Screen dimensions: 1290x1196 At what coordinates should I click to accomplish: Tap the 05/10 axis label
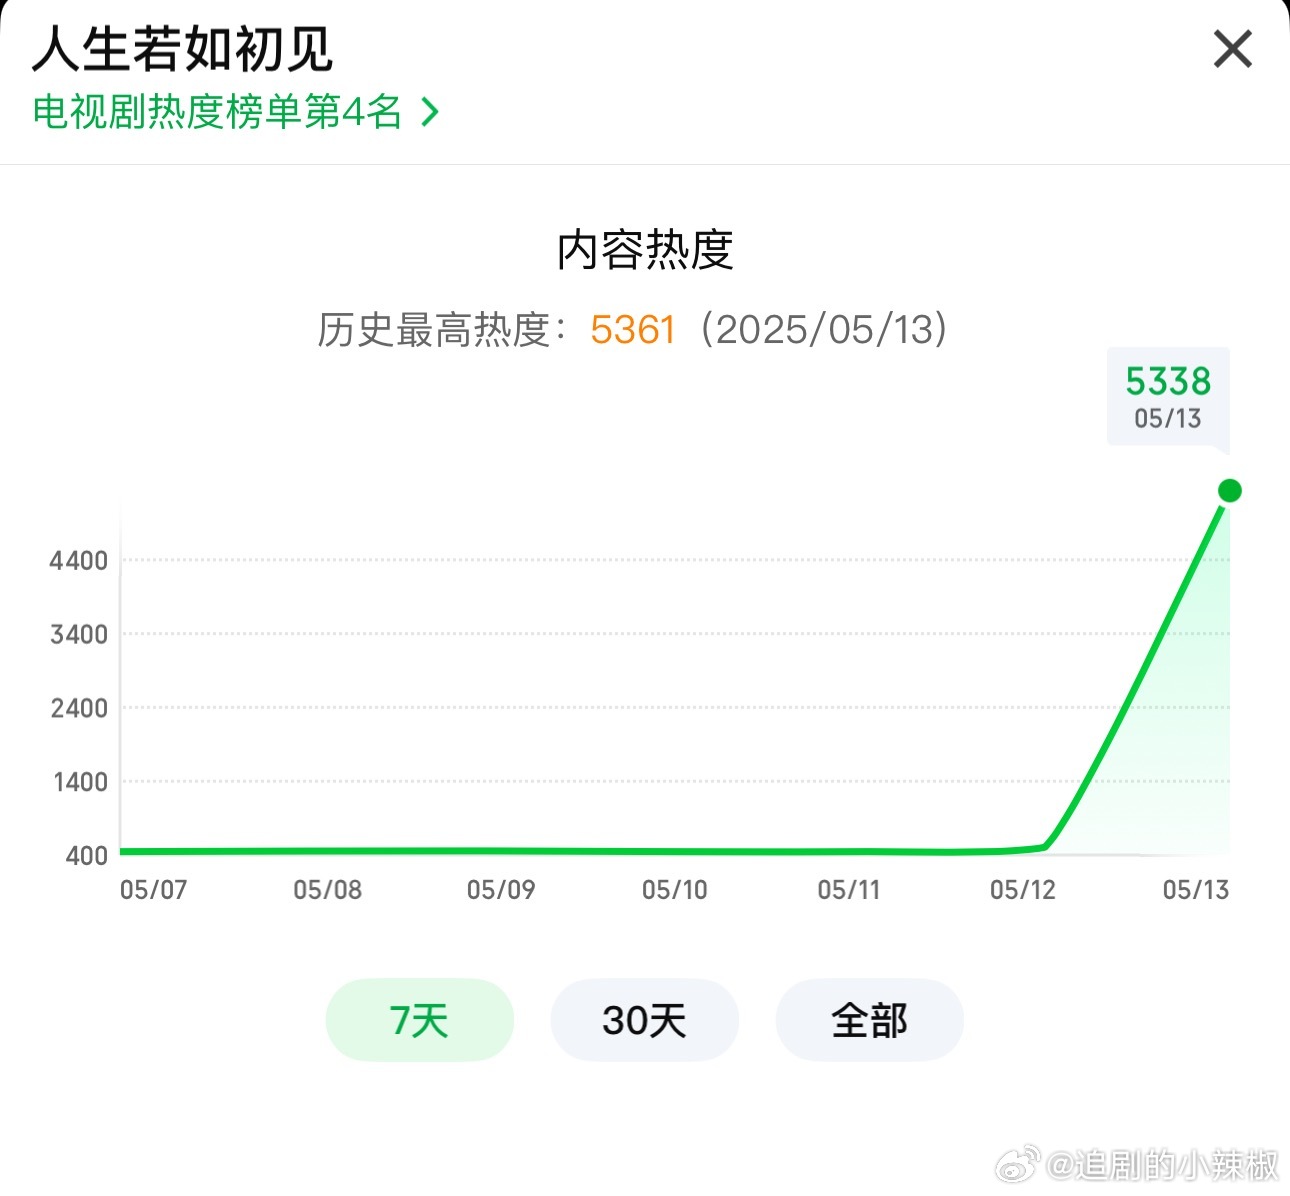[675, 890]
